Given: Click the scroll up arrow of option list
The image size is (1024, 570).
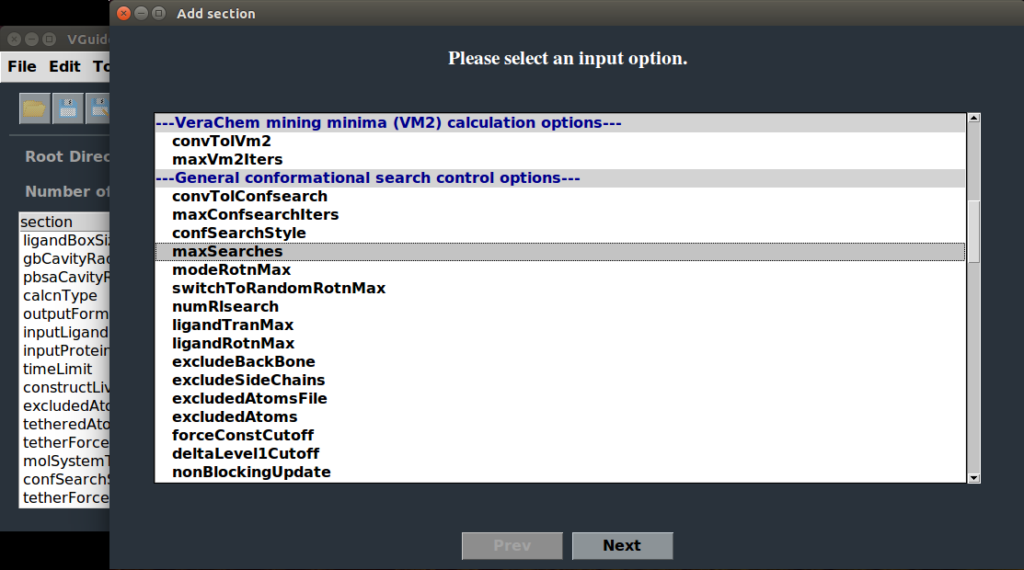Looking at the screenshot, I should pos(974,118).
